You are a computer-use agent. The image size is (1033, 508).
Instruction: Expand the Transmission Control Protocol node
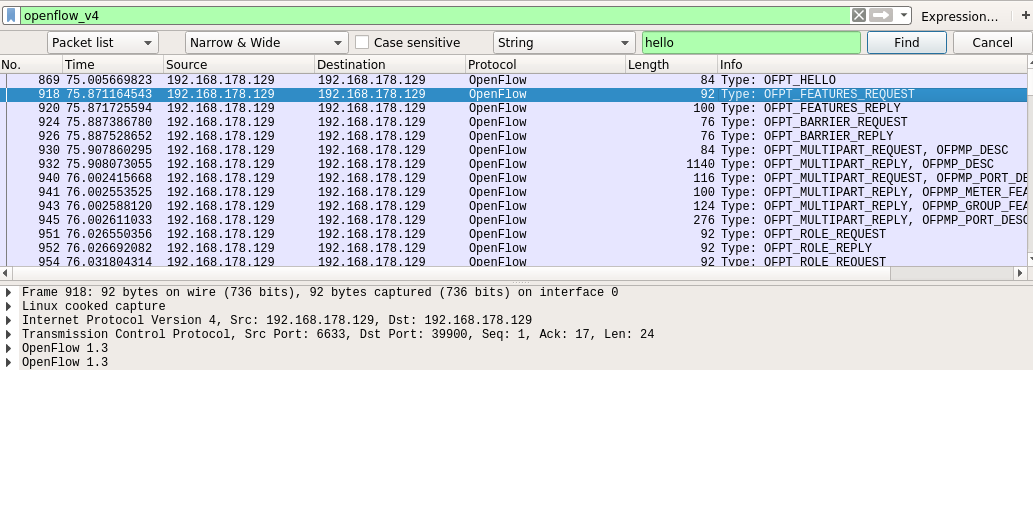[9, 334]
